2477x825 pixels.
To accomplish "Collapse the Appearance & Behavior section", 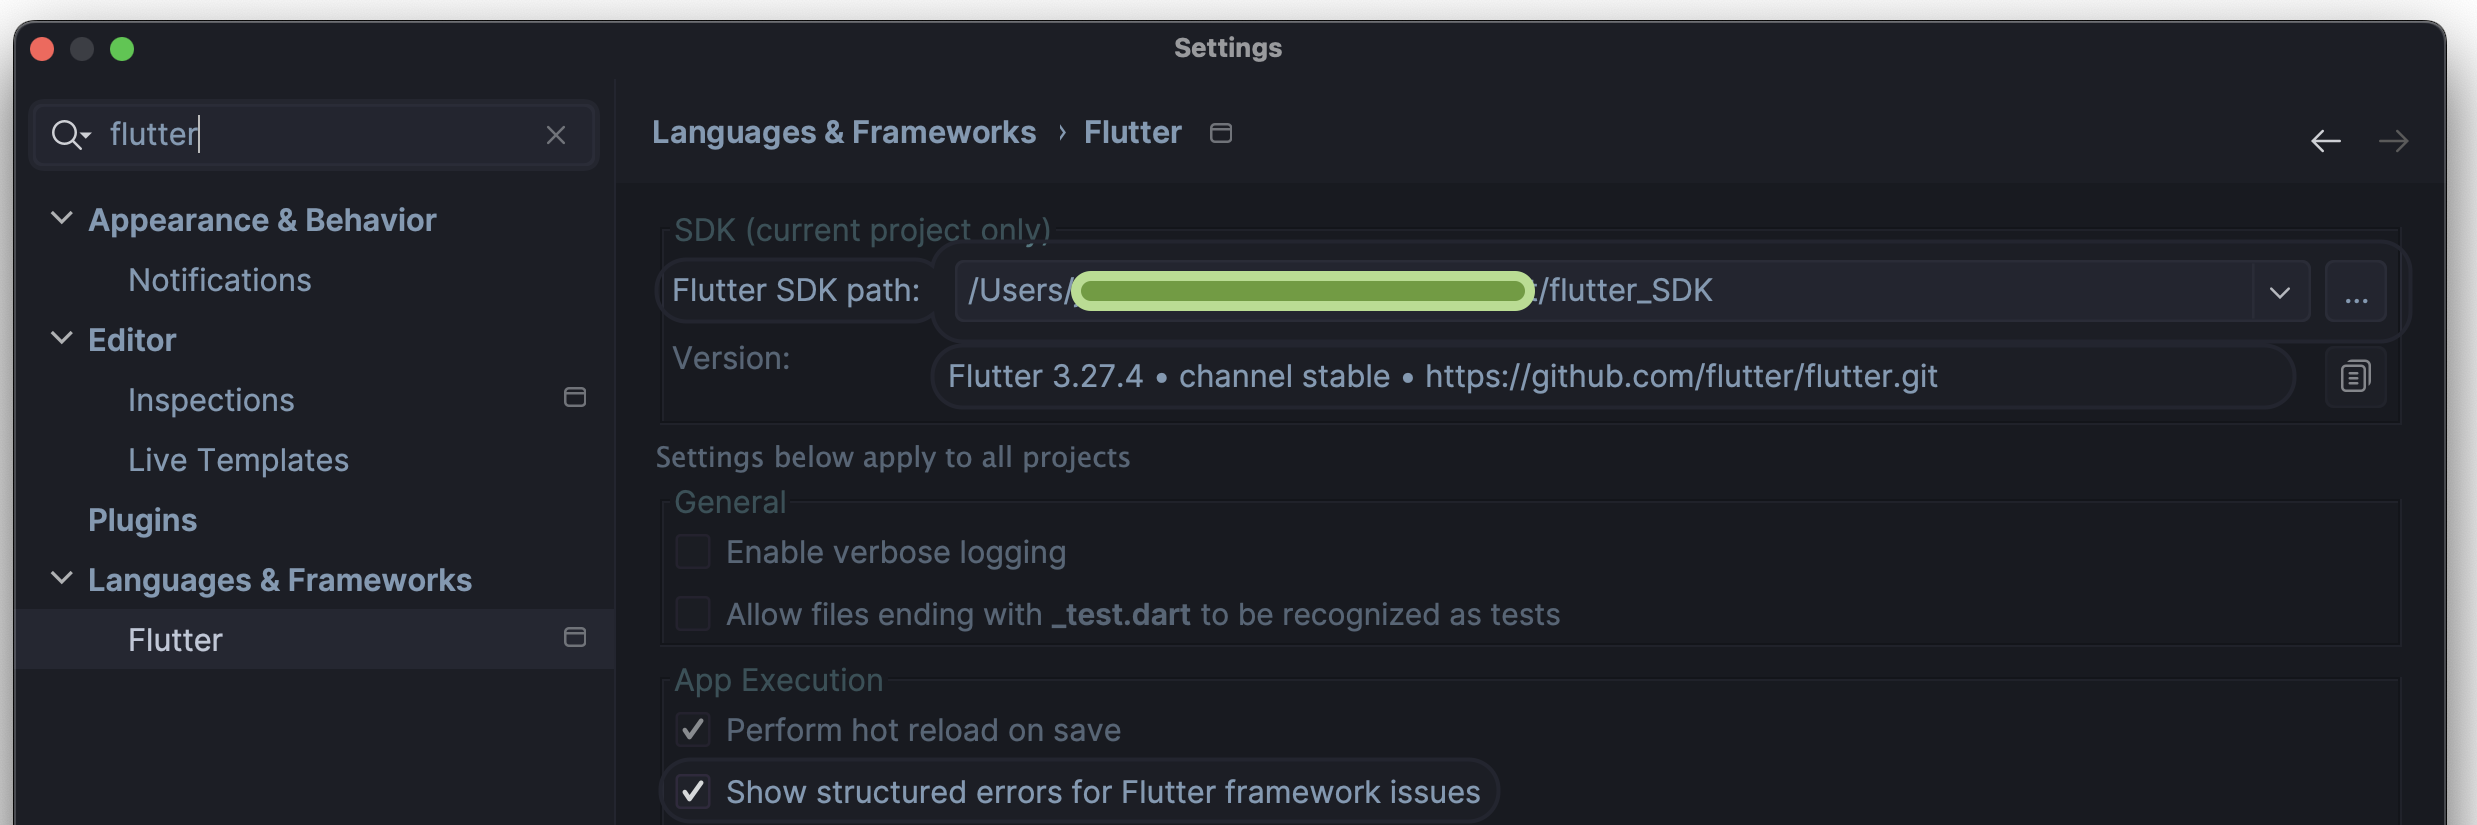I will pyautogui.click(x=62, y=218).
